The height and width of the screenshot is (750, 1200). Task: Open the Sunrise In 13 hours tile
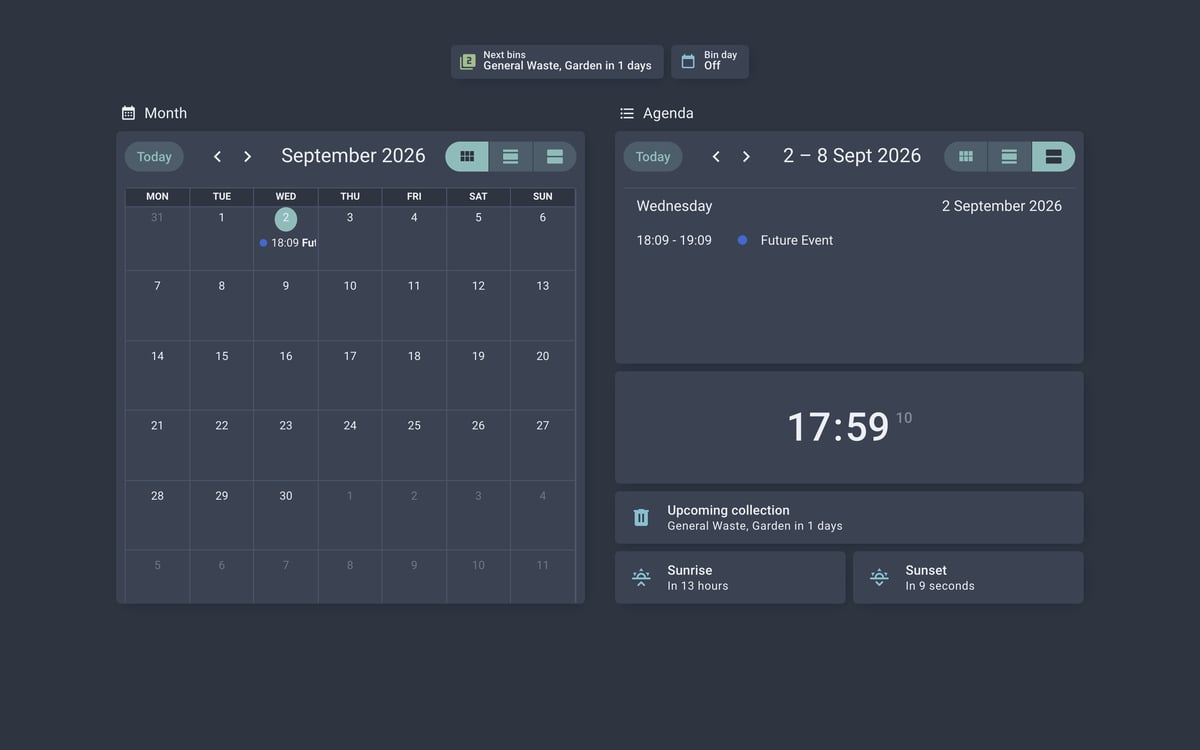[x=730, y=577]
